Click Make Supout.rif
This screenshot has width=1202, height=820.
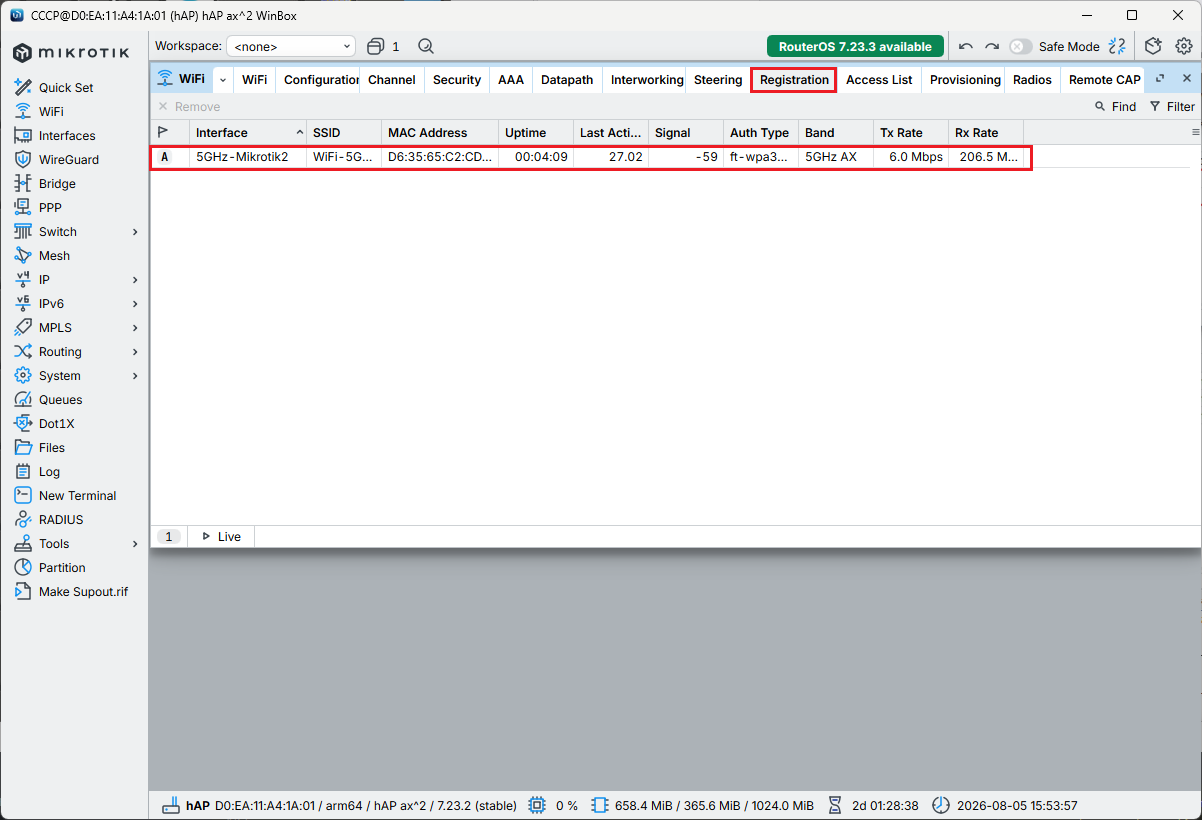(83, 592)
